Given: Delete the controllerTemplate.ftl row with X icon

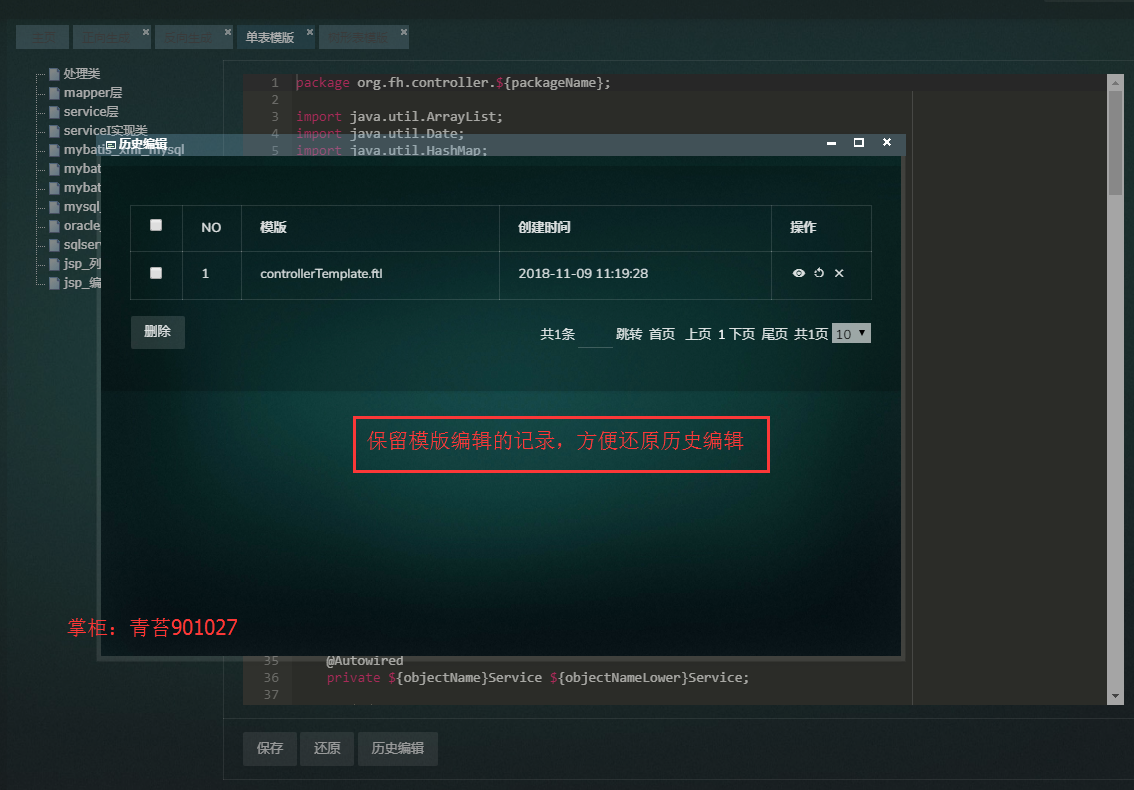Looking at the screenshot, I should [839, 273].
